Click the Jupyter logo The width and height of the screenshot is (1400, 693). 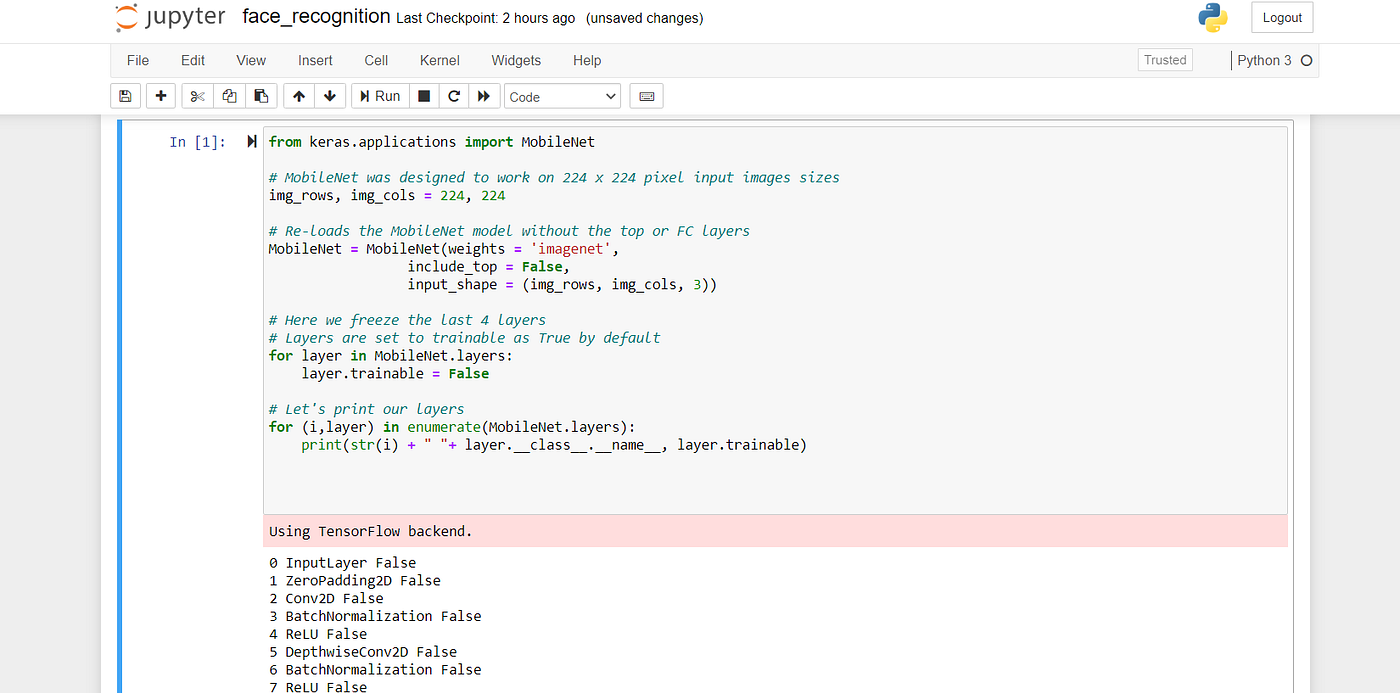coord(170,18)
